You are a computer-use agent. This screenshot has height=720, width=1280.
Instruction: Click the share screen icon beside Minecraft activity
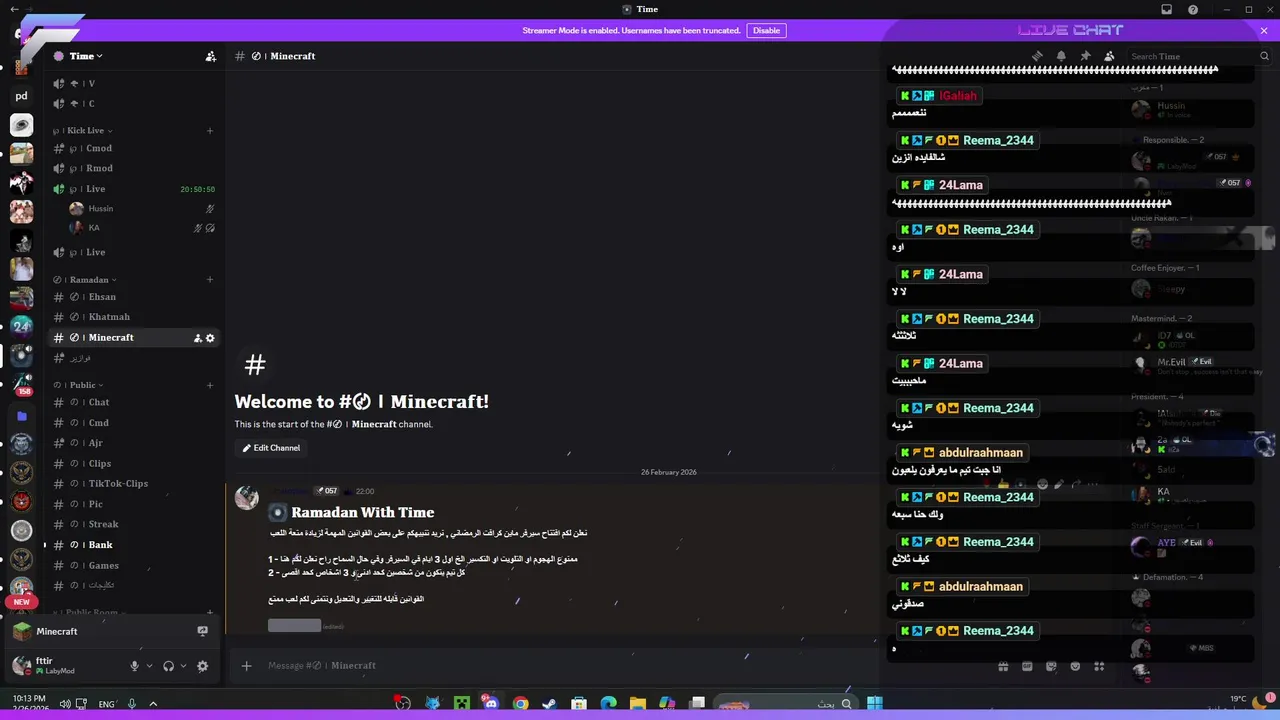202,631
